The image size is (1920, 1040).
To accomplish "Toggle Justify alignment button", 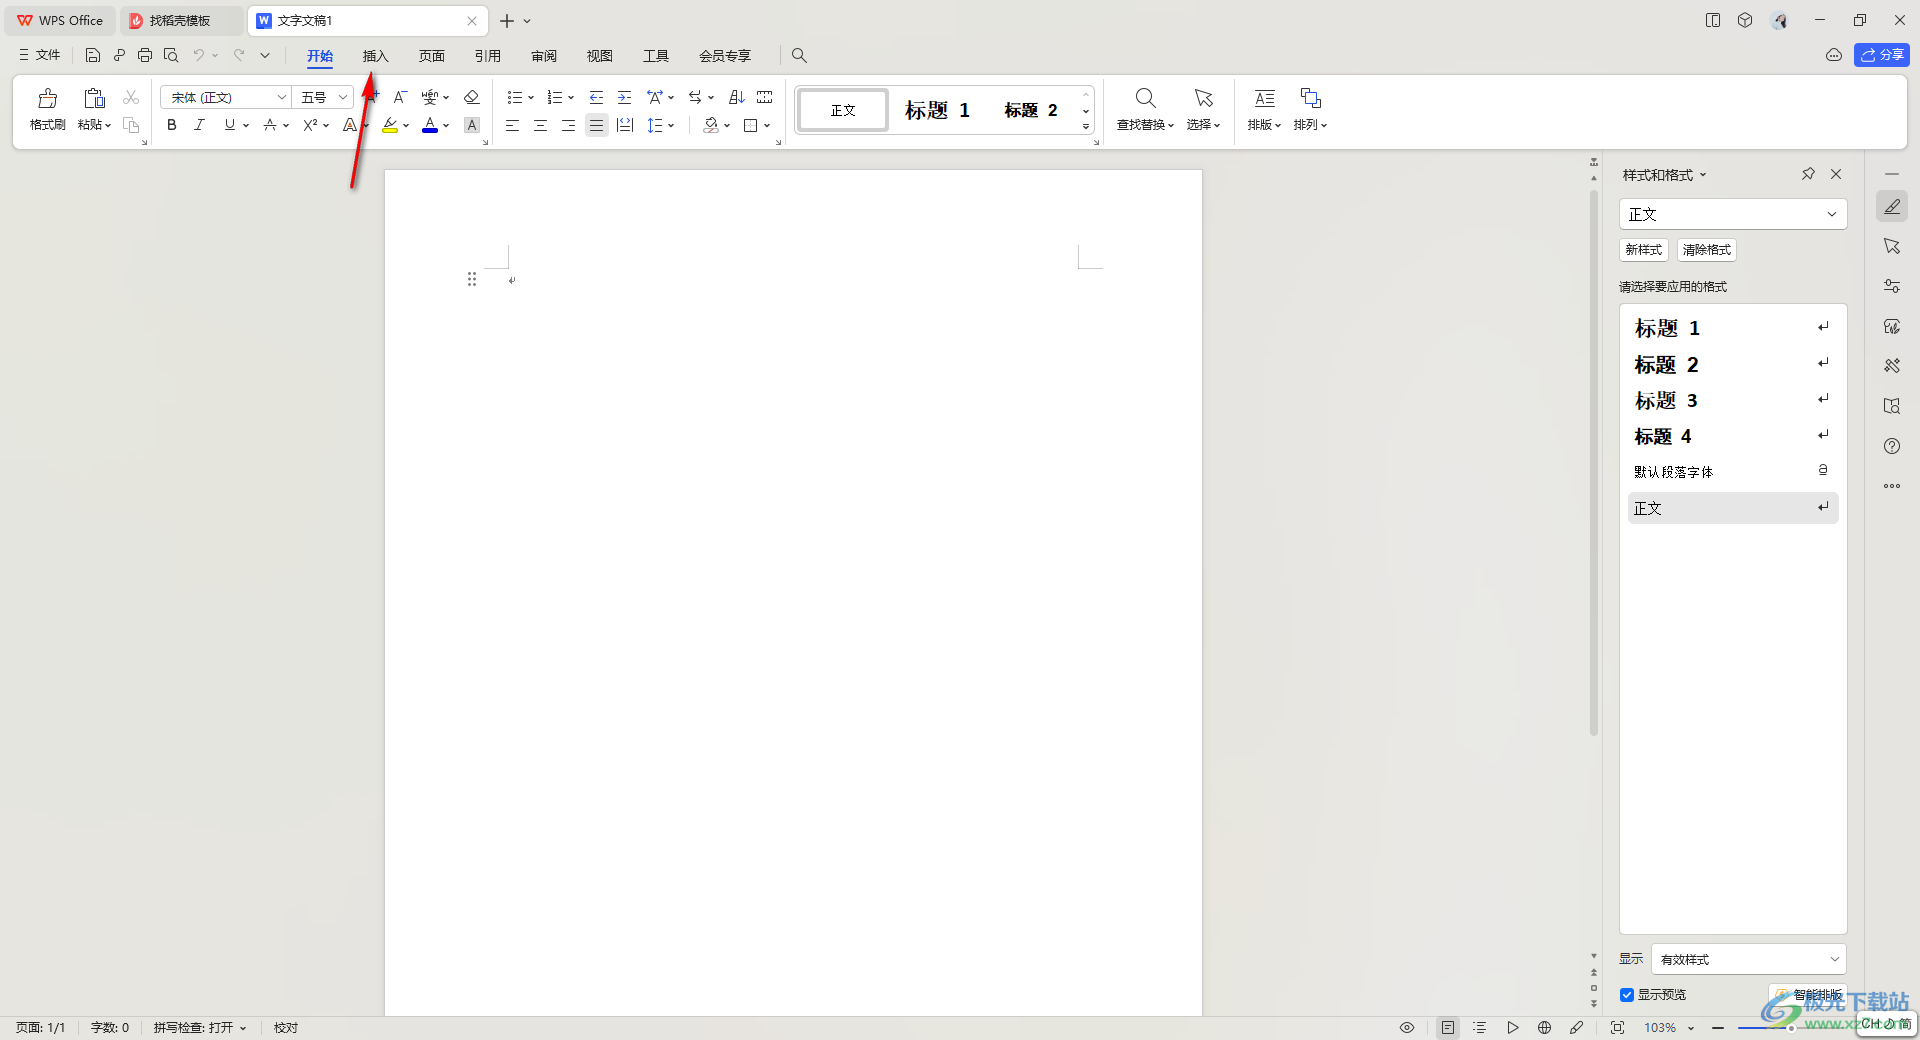I will click(x=596, y=125).
